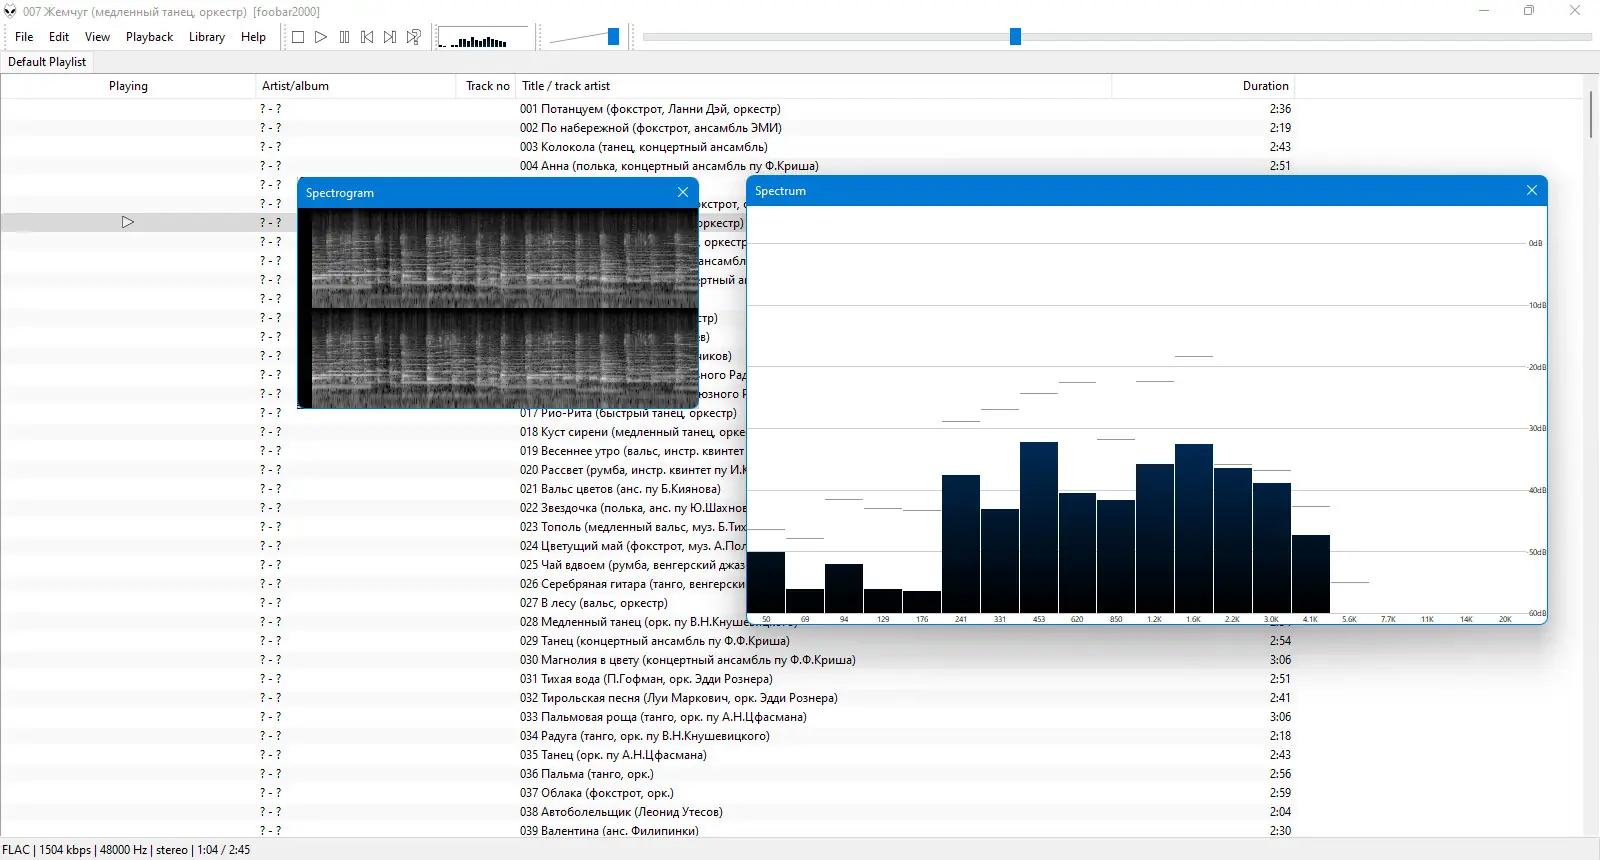Screen dimensions: 1600x860
Task: Click the playlist vertical scrollbar thumb
Action: tap(1591, 115)
